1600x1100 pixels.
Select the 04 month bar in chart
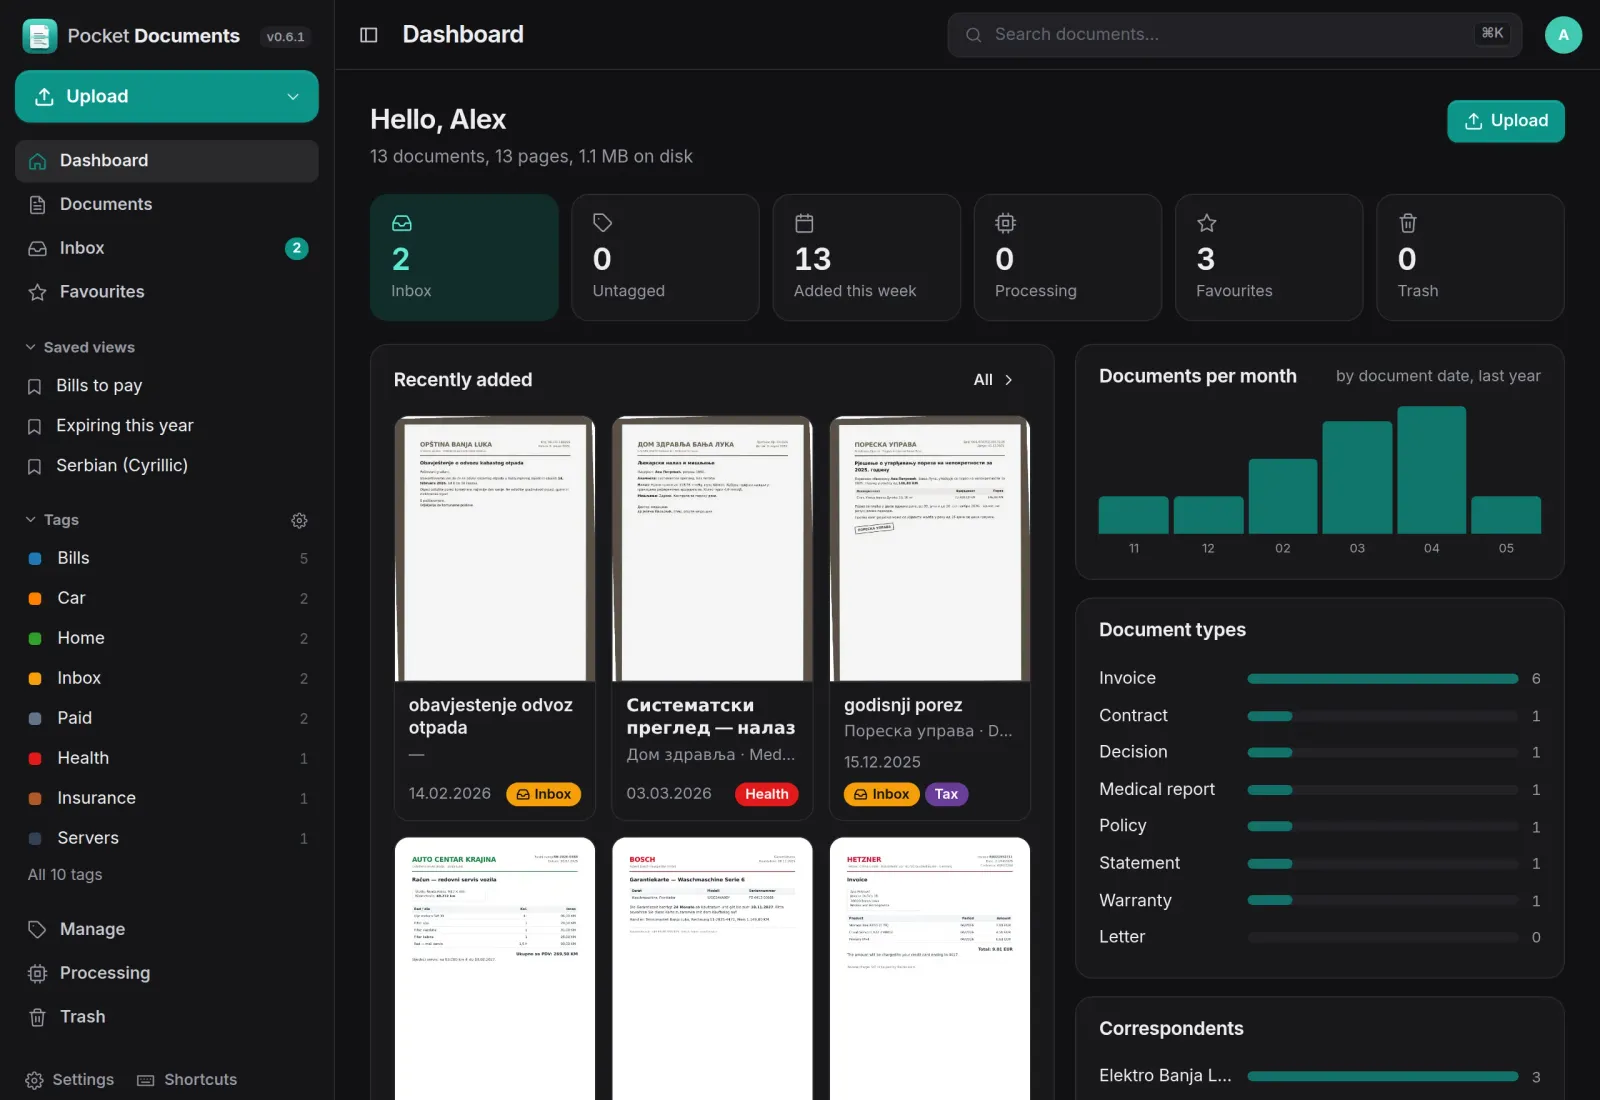pos(1431,470)
